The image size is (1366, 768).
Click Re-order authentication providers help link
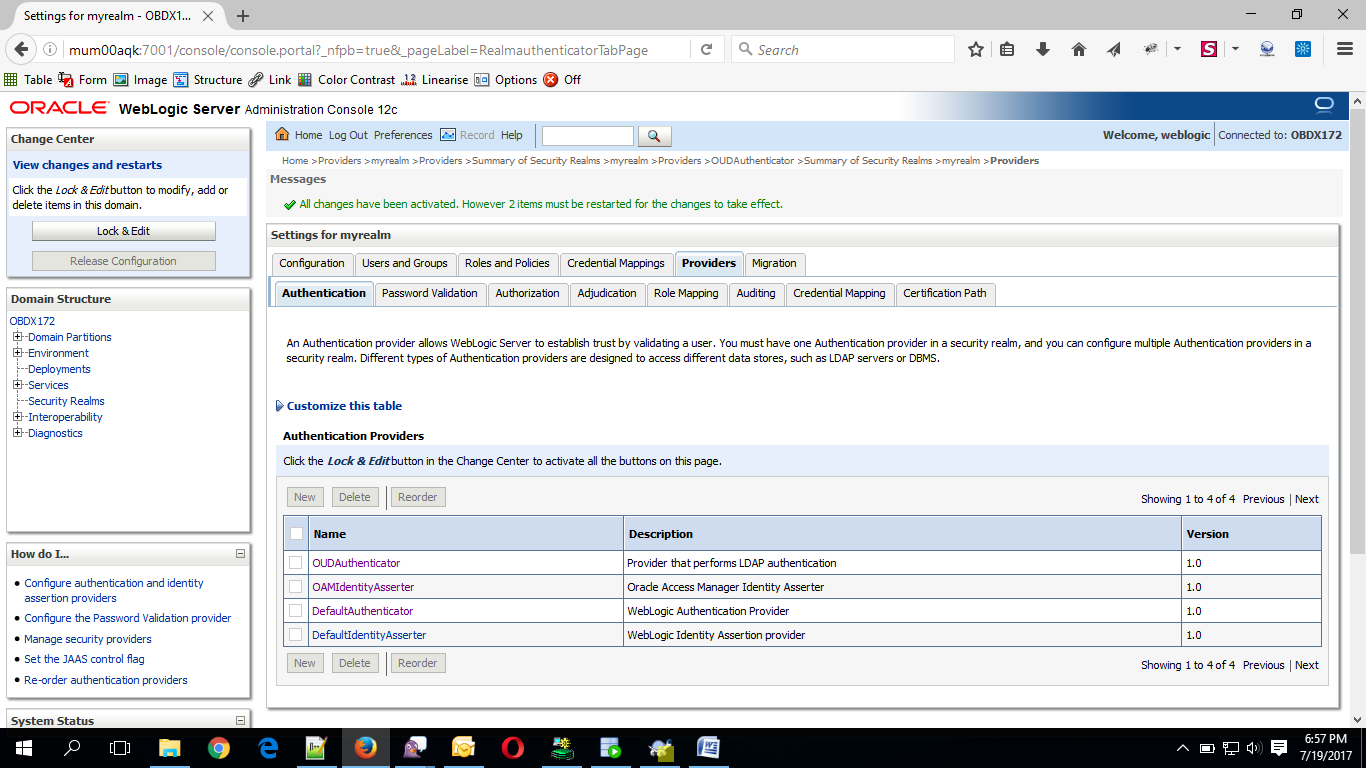coord(106,680)
